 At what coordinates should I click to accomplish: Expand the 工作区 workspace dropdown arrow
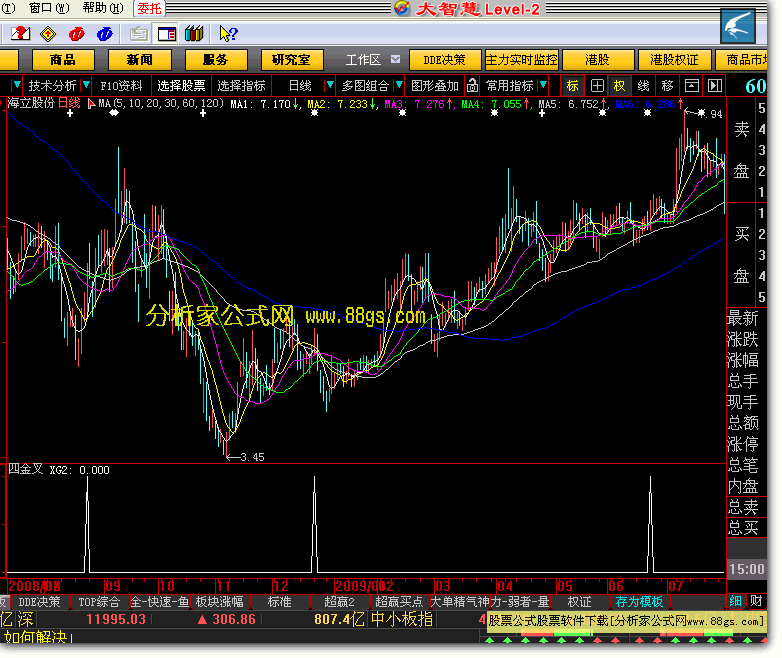pos(395,59)
